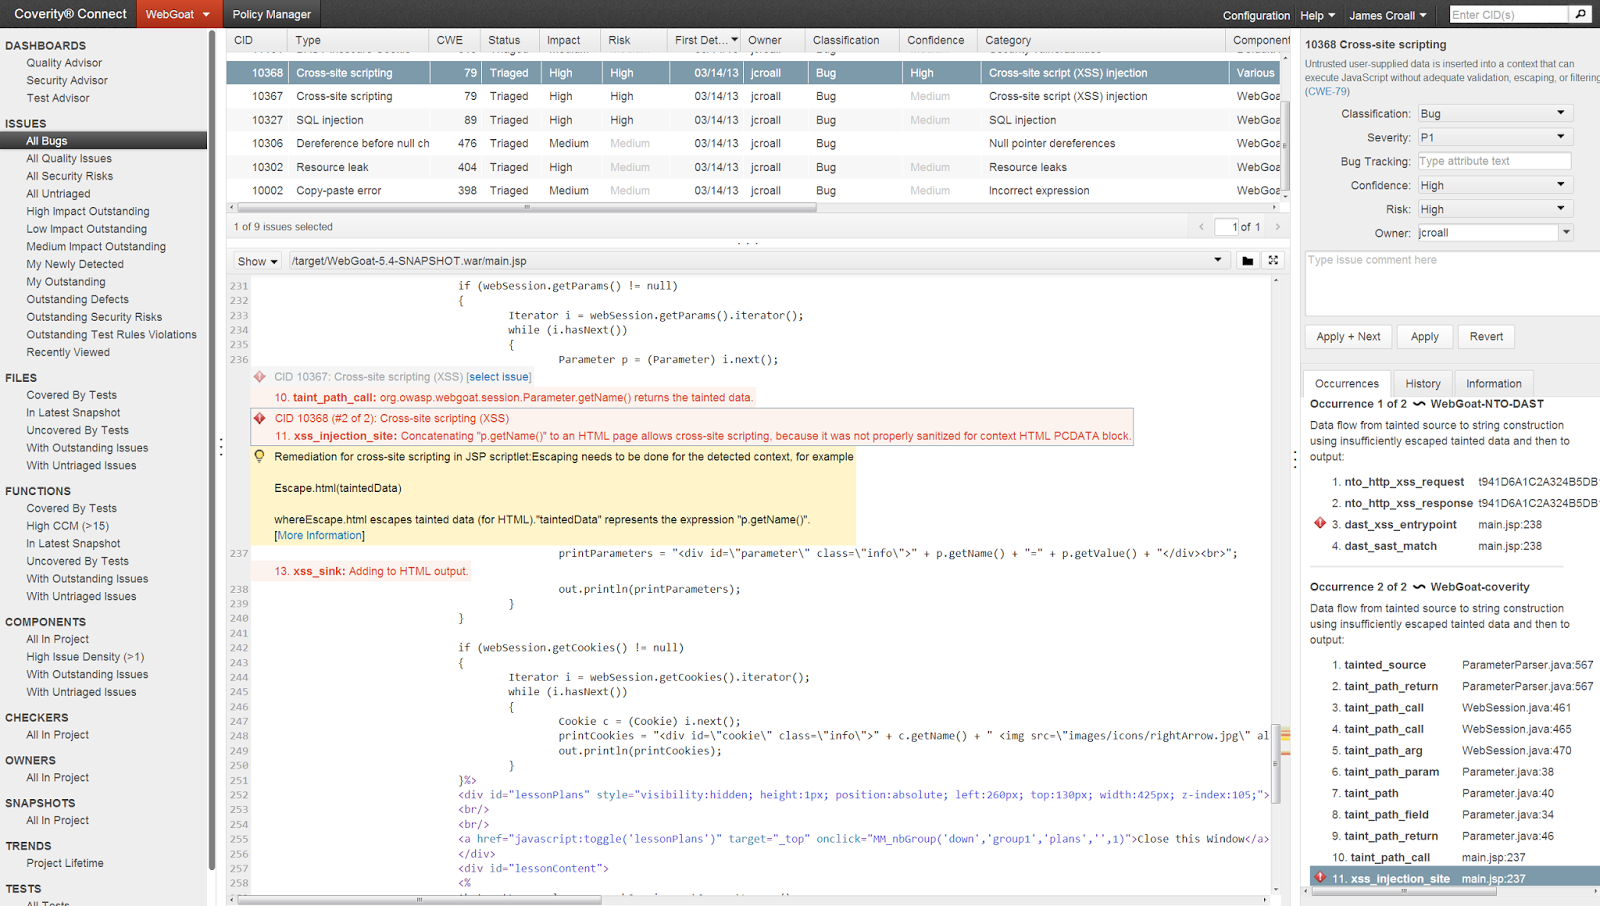Click the page number field in pagination
Screen dimensions: 1600x906
pyautogui.click(x=1227, y=227)
